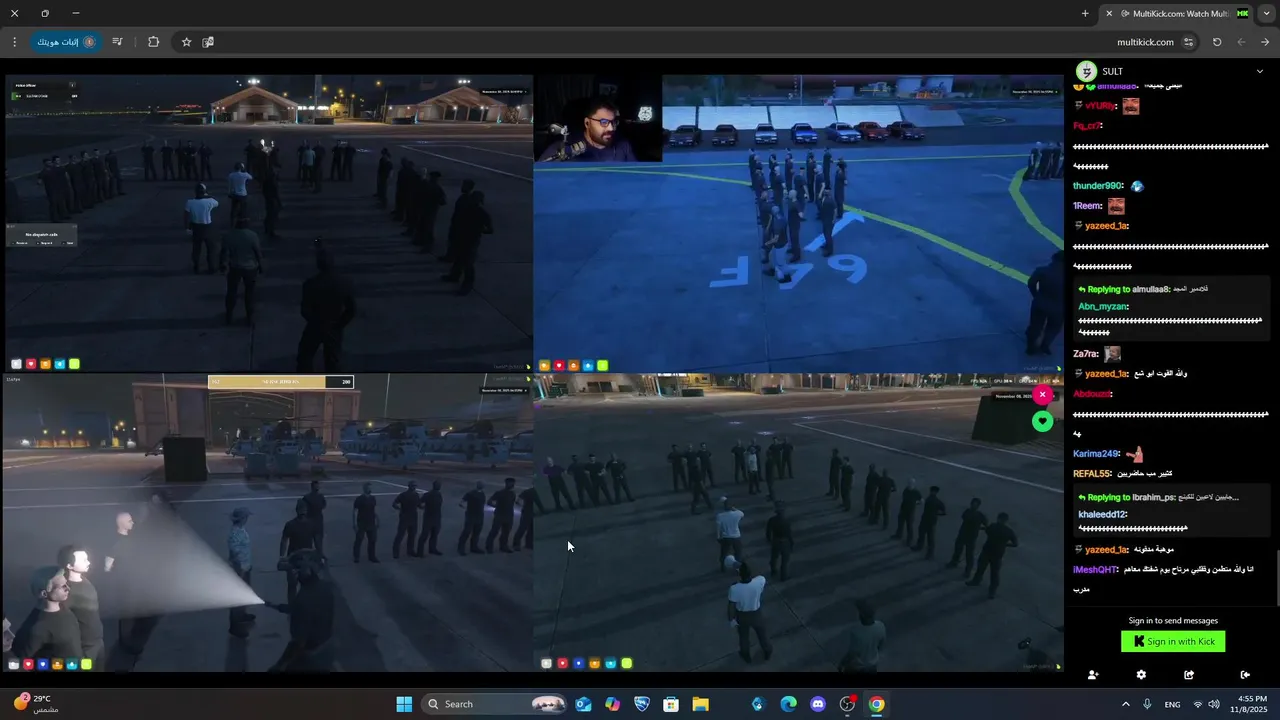Toggle the microphone tray icon

click(x=1147, y=704)
